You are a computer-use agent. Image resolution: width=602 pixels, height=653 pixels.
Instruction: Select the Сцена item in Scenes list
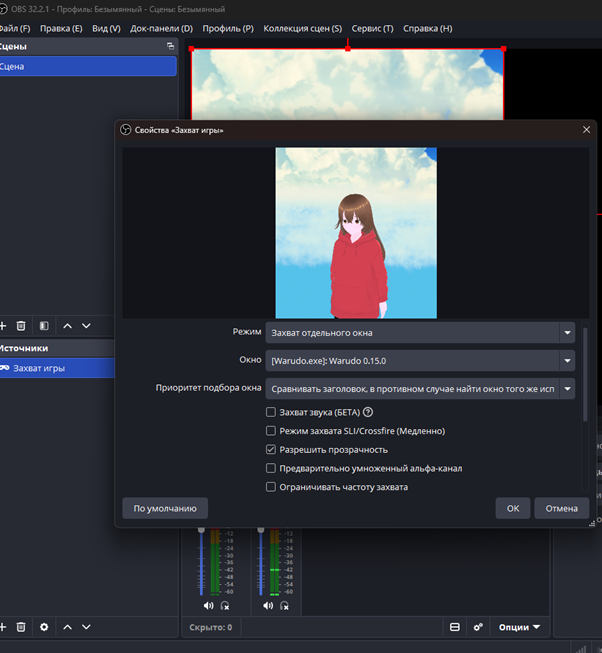[x=88, y=66]
